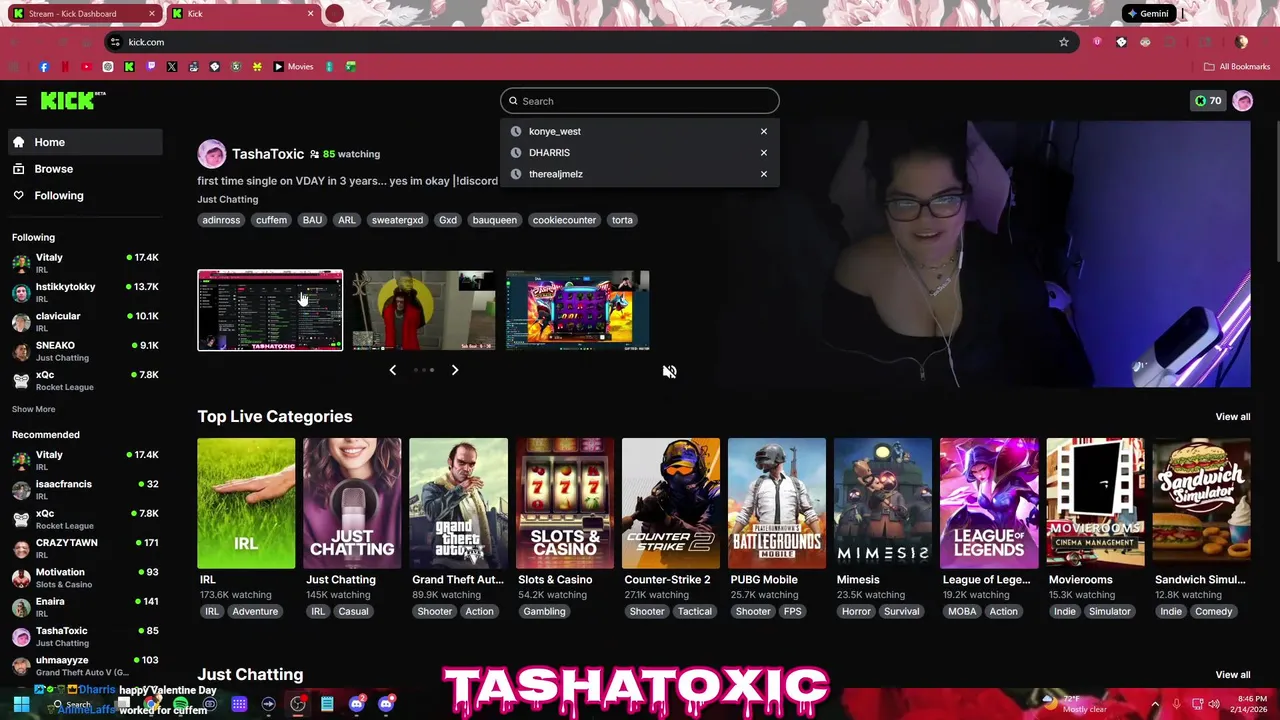Open the user profile avatar menu

click(1243, 101)
